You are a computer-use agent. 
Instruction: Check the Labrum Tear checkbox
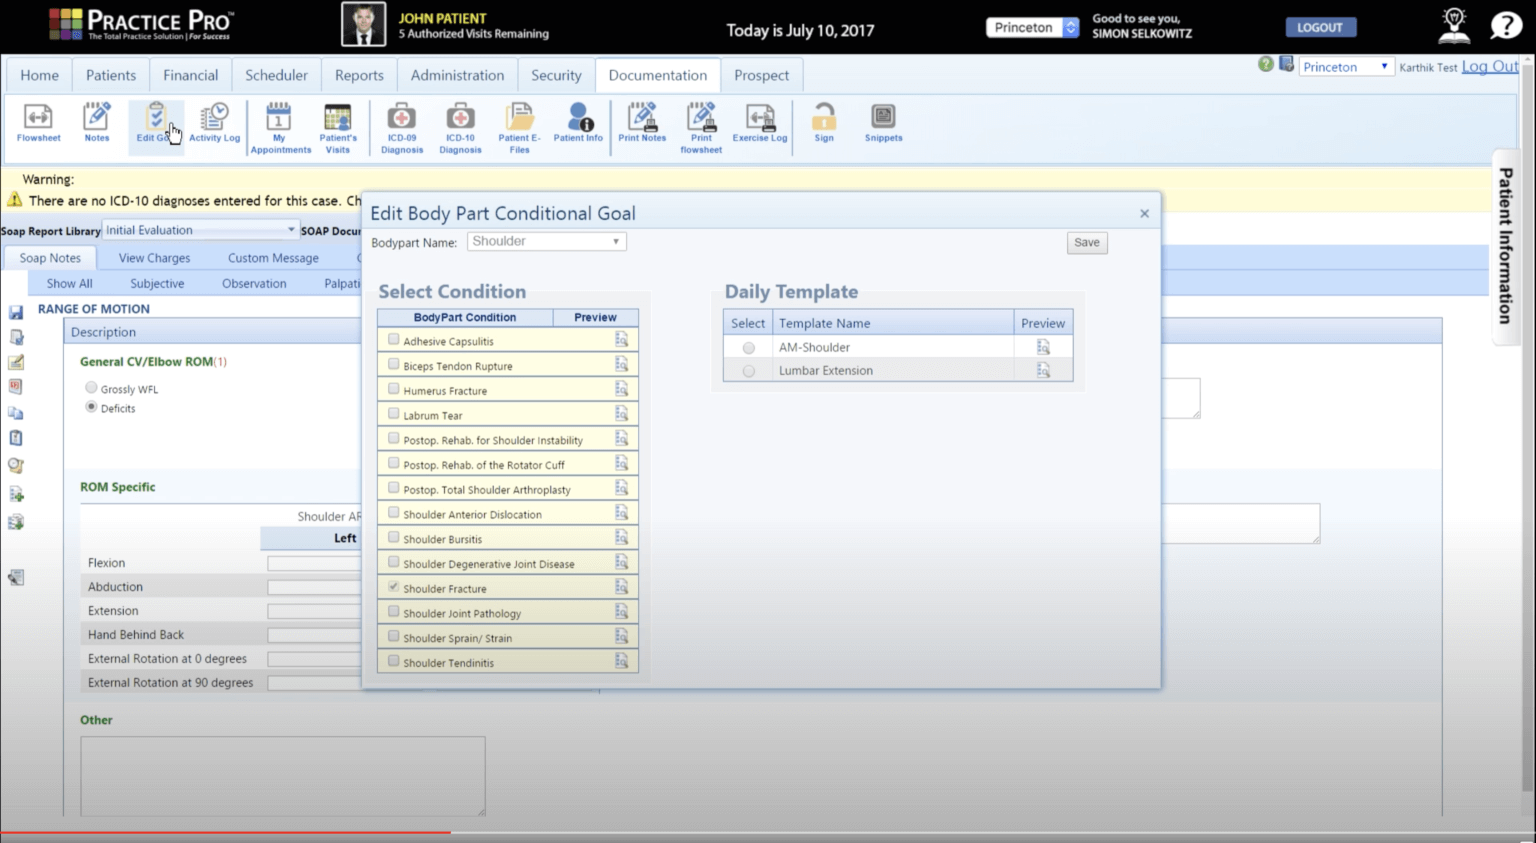[393, 414]
